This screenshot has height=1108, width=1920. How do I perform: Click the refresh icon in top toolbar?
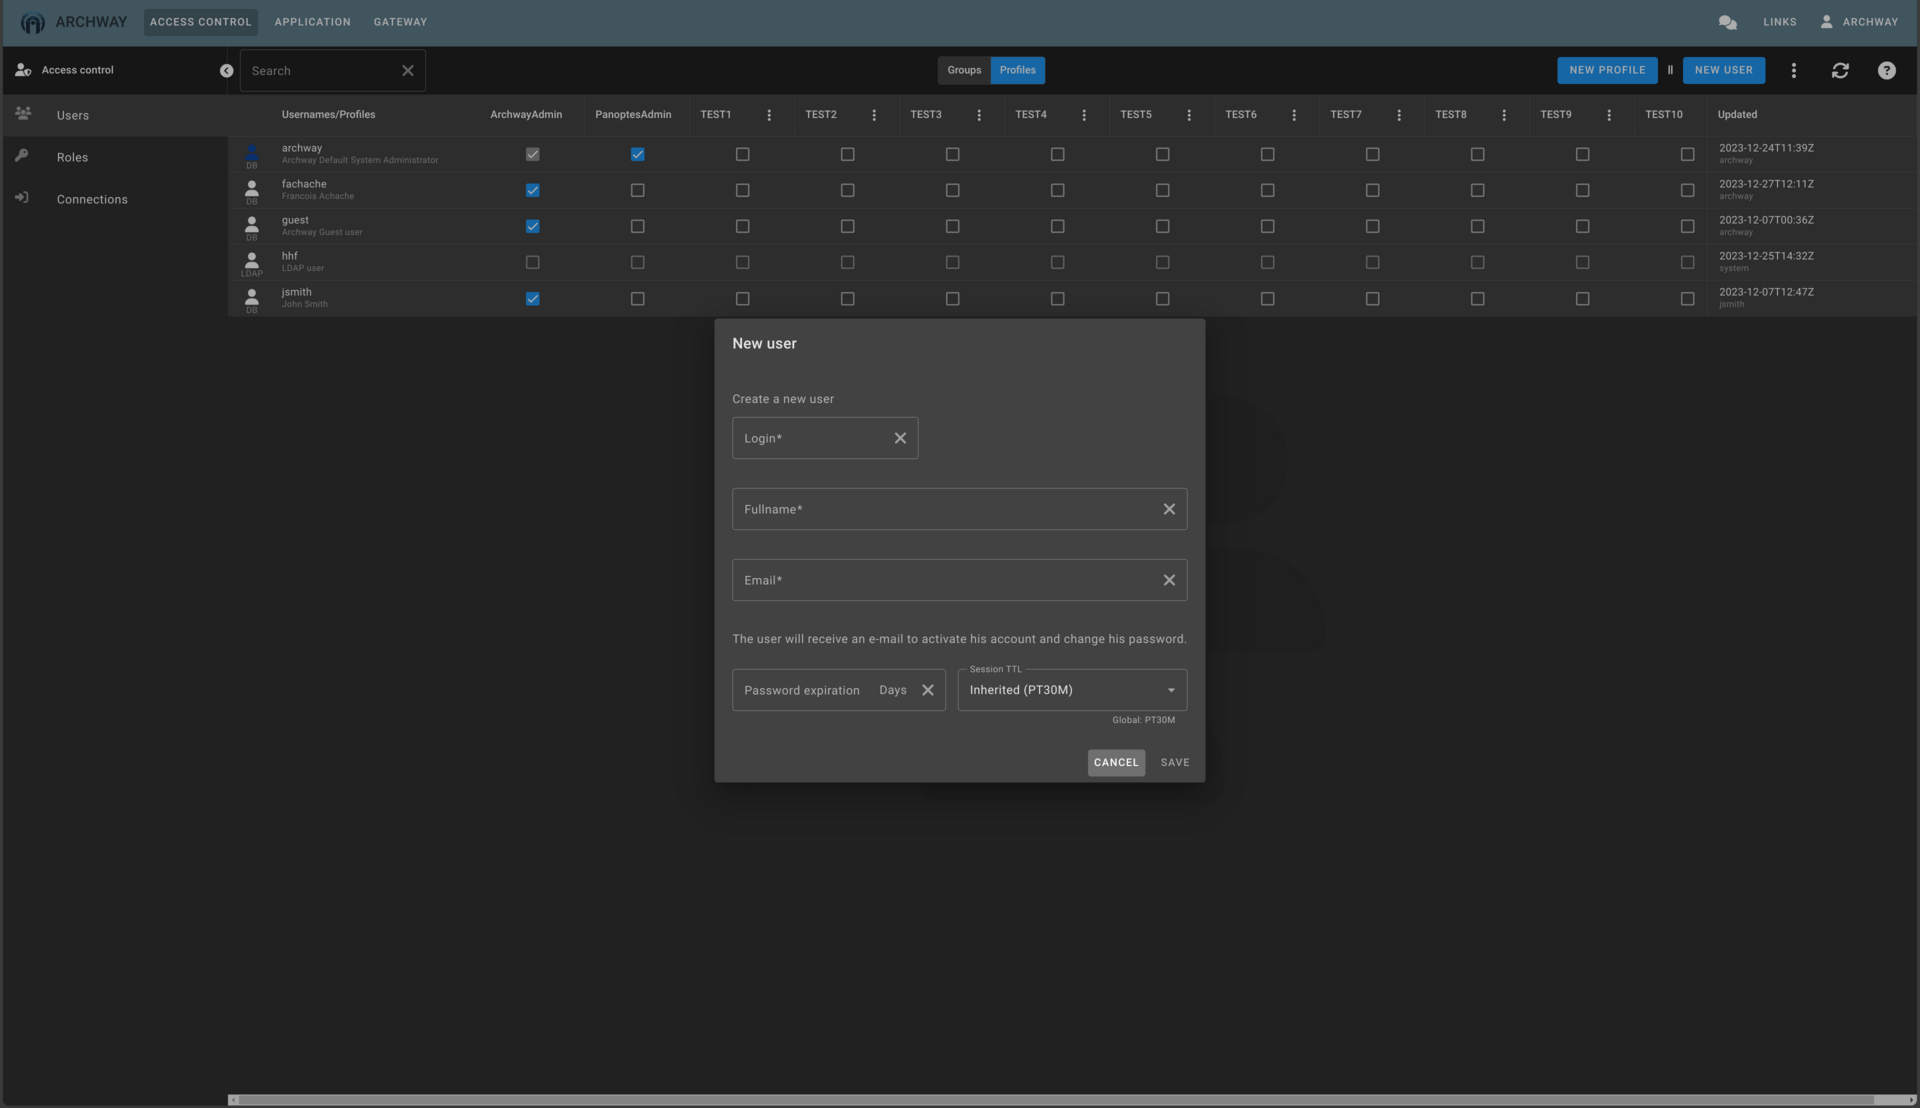coord(1840,70)
